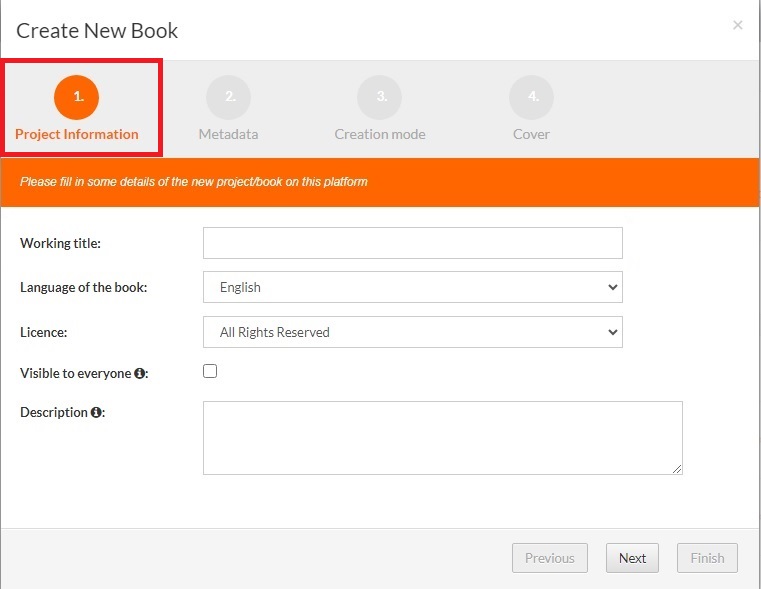Select the Project Information step label
The height and width of the screenshot is (589, 761).
pyautogui.click(x=77, y=134)
